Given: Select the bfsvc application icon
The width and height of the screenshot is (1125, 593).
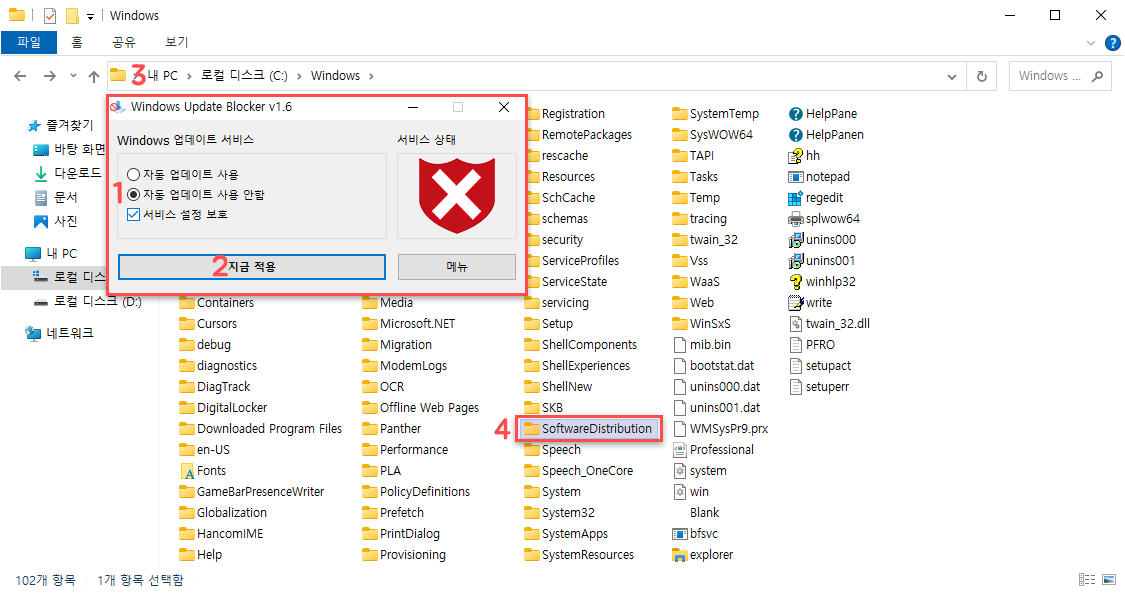Looking at the screenshot, I should pos(679,534).
